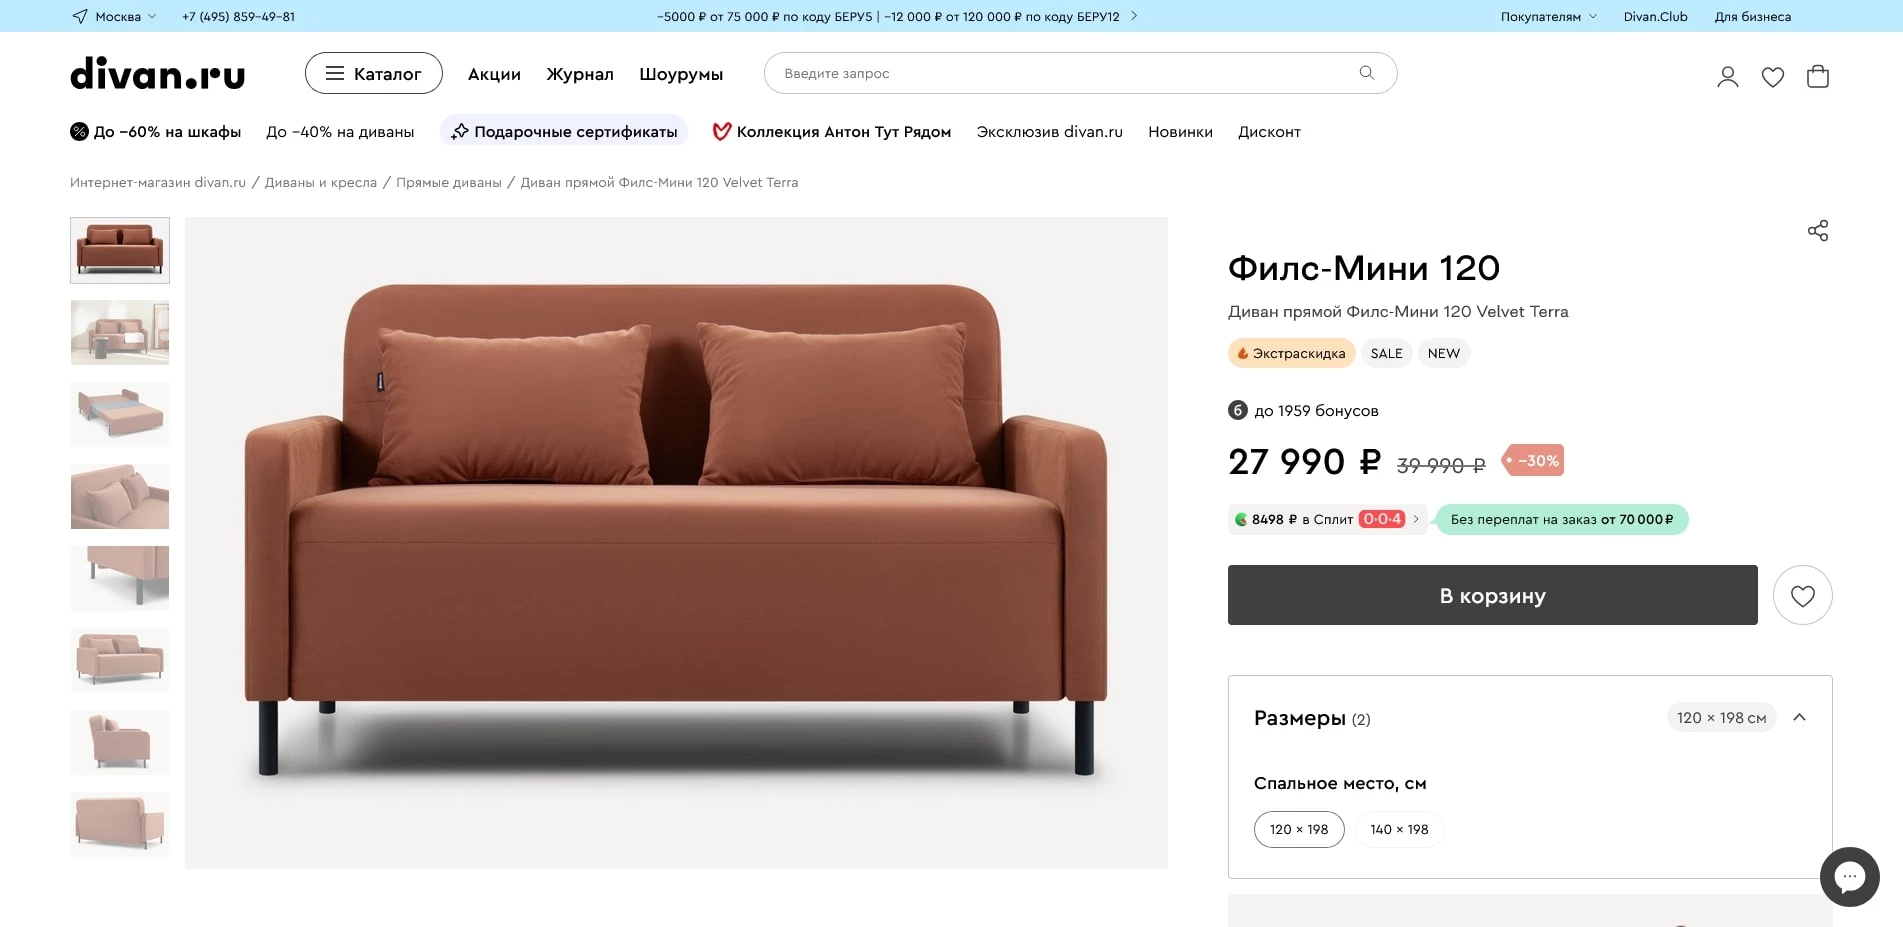
Task: Add sofa to favorites with heart button
Action: (1802, 596)
